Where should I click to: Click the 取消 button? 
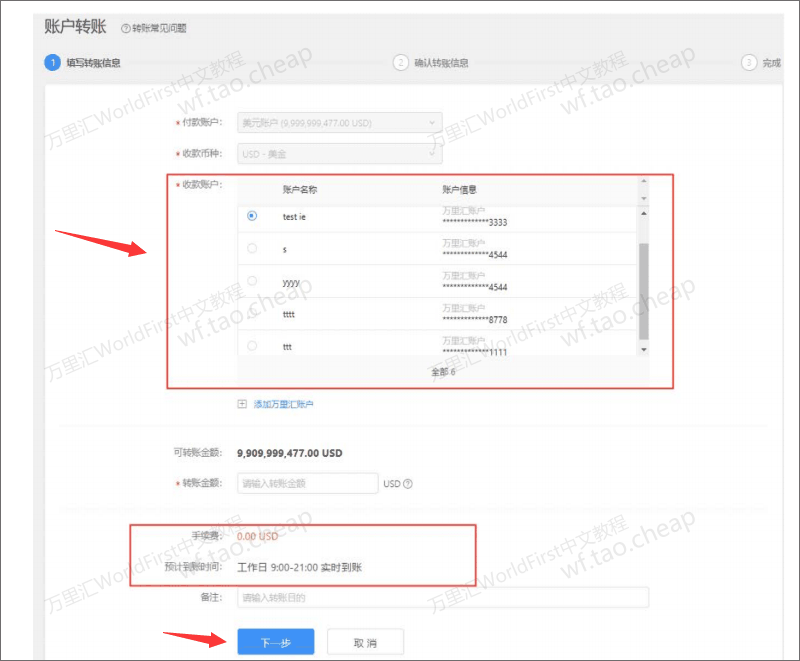point(365,642)
